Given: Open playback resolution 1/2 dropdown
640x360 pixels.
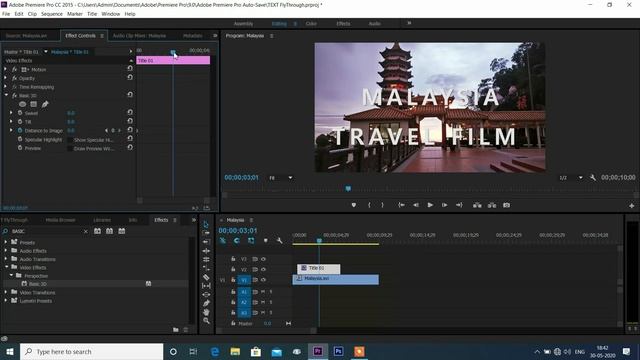Looking at the screenshot, I should pyautogui.click(x=571, y=178).
